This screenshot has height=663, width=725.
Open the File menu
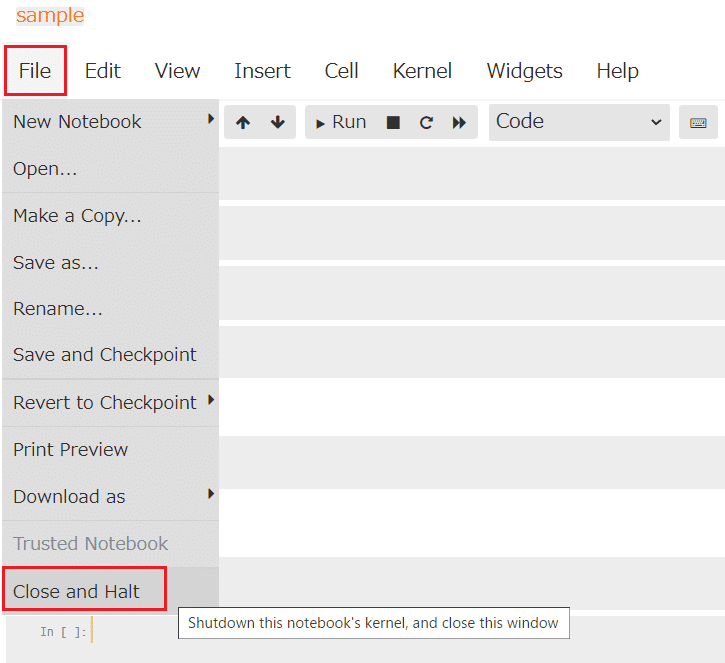(x=35, y=71)
